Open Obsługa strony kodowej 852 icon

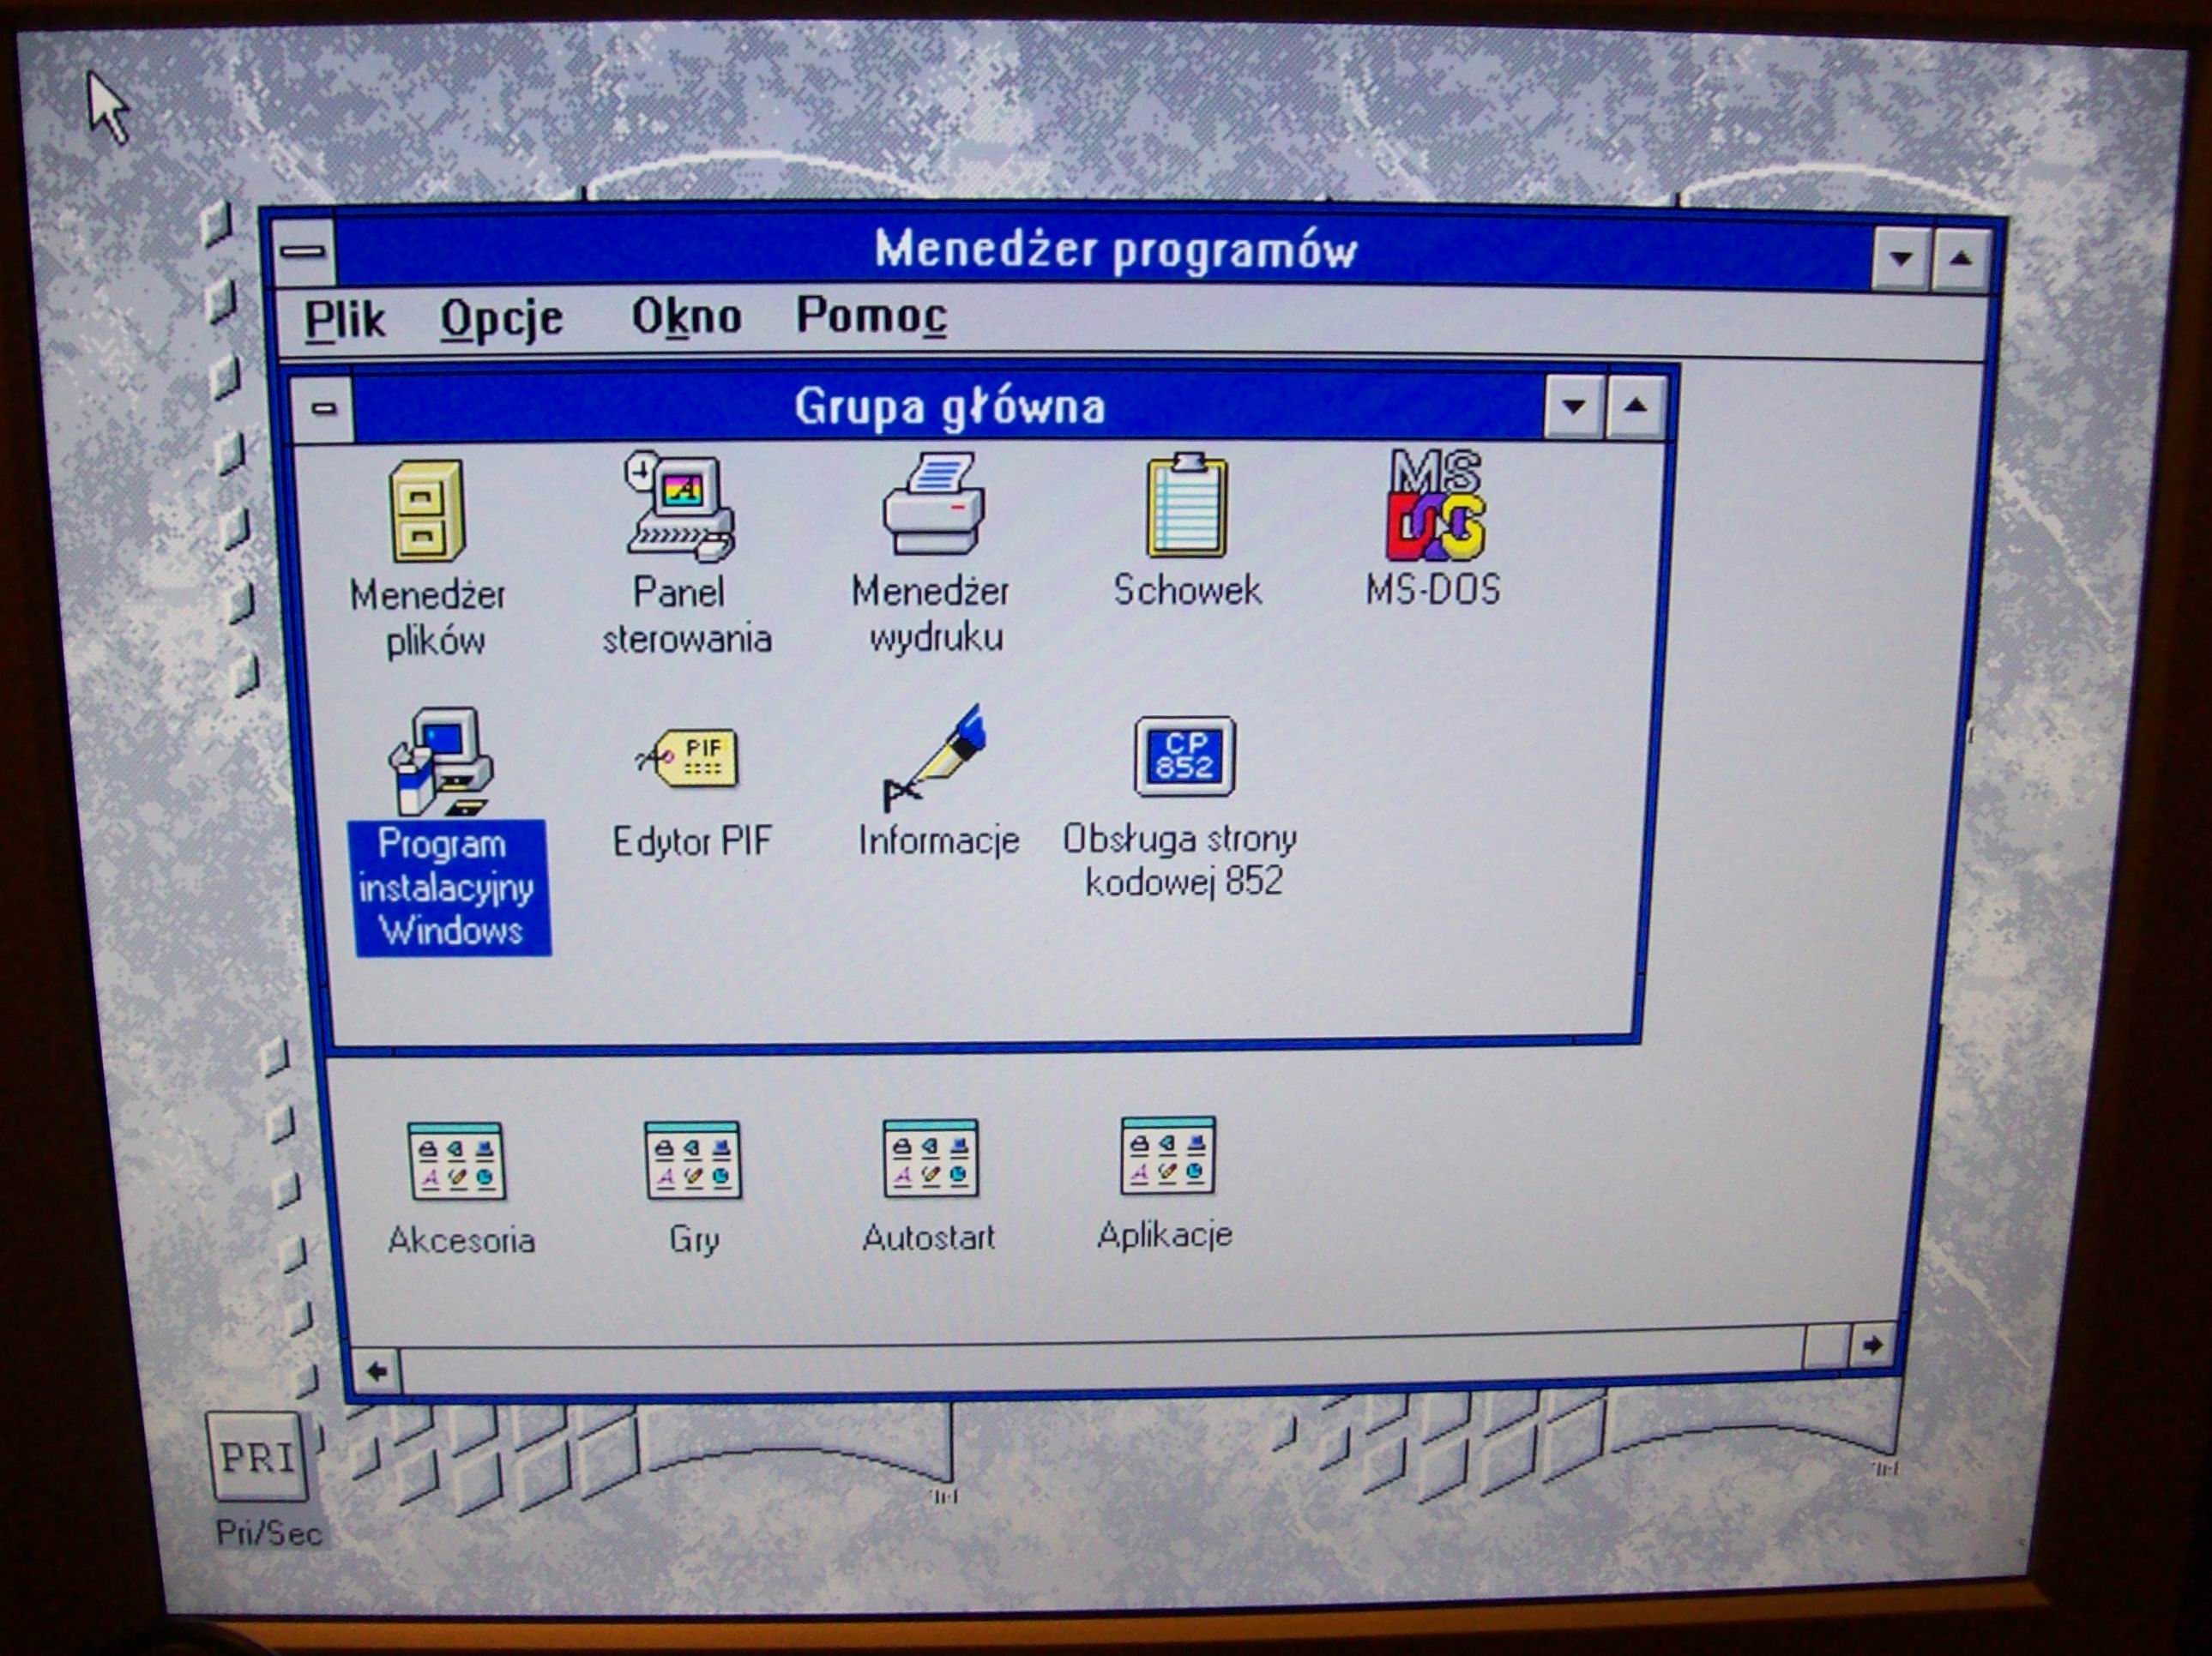1184,756
